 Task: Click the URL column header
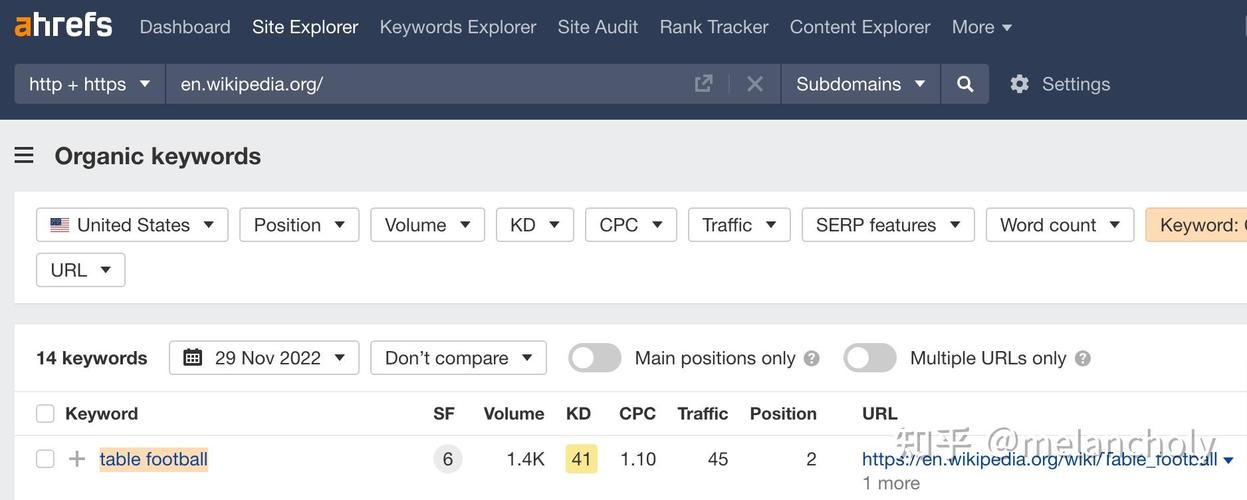pyautogui.click(x=880, y=413)
